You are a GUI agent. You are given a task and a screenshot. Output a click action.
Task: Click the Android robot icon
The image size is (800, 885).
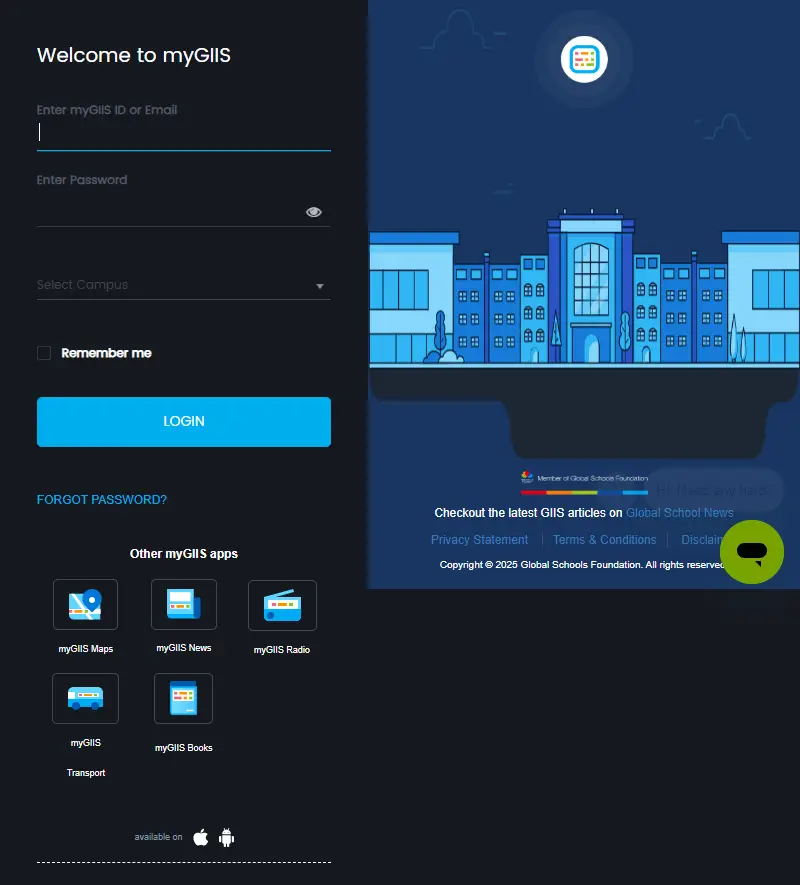tap(226, 838)
